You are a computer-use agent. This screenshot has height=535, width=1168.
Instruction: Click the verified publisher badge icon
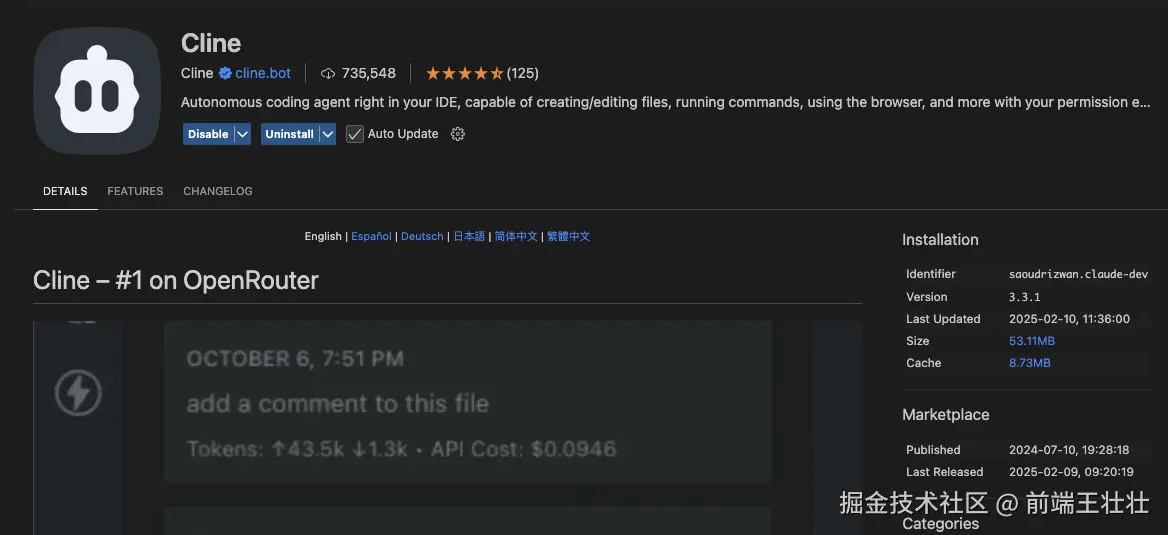[x=225, y=73]
